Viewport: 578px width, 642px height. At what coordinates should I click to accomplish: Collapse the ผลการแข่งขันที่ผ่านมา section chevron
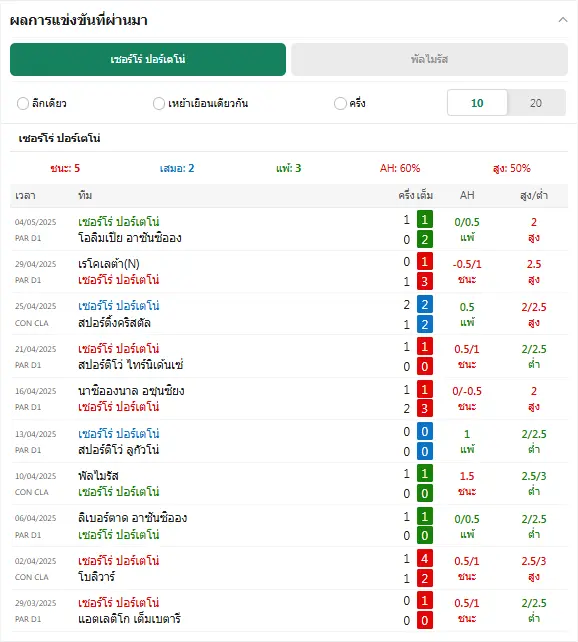[x=563, y=20]
